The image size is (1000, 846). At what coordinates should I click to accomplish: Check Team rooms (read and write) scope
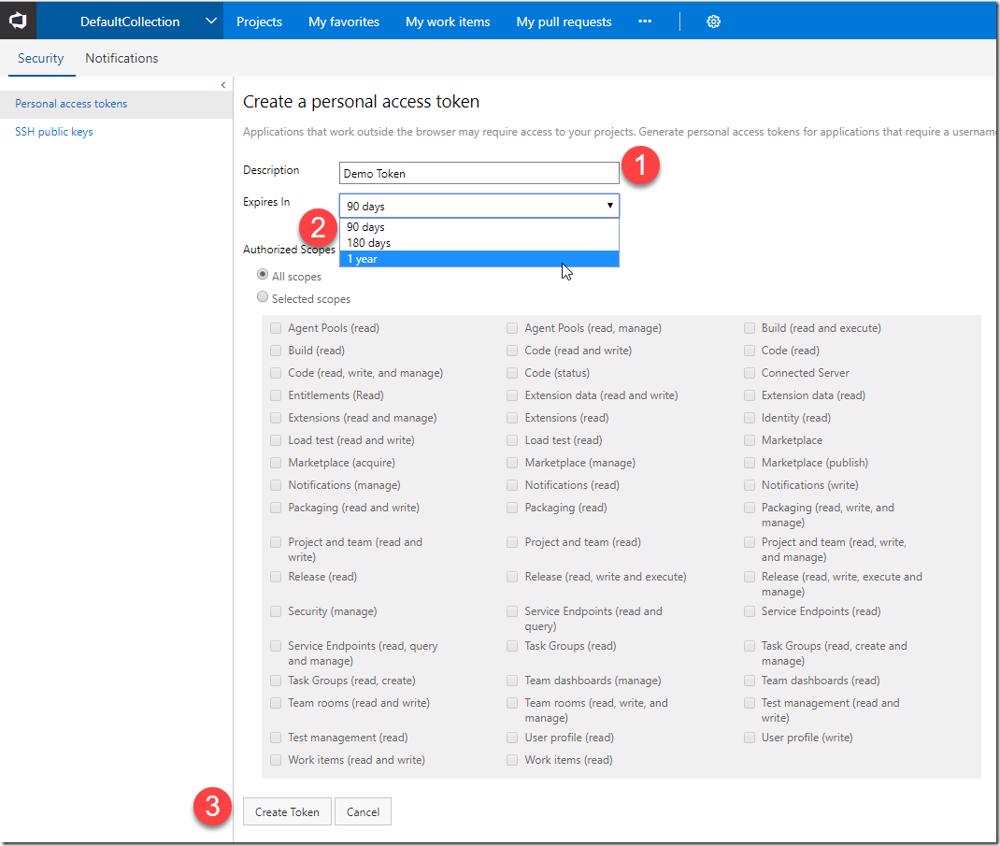click(276, 703)
